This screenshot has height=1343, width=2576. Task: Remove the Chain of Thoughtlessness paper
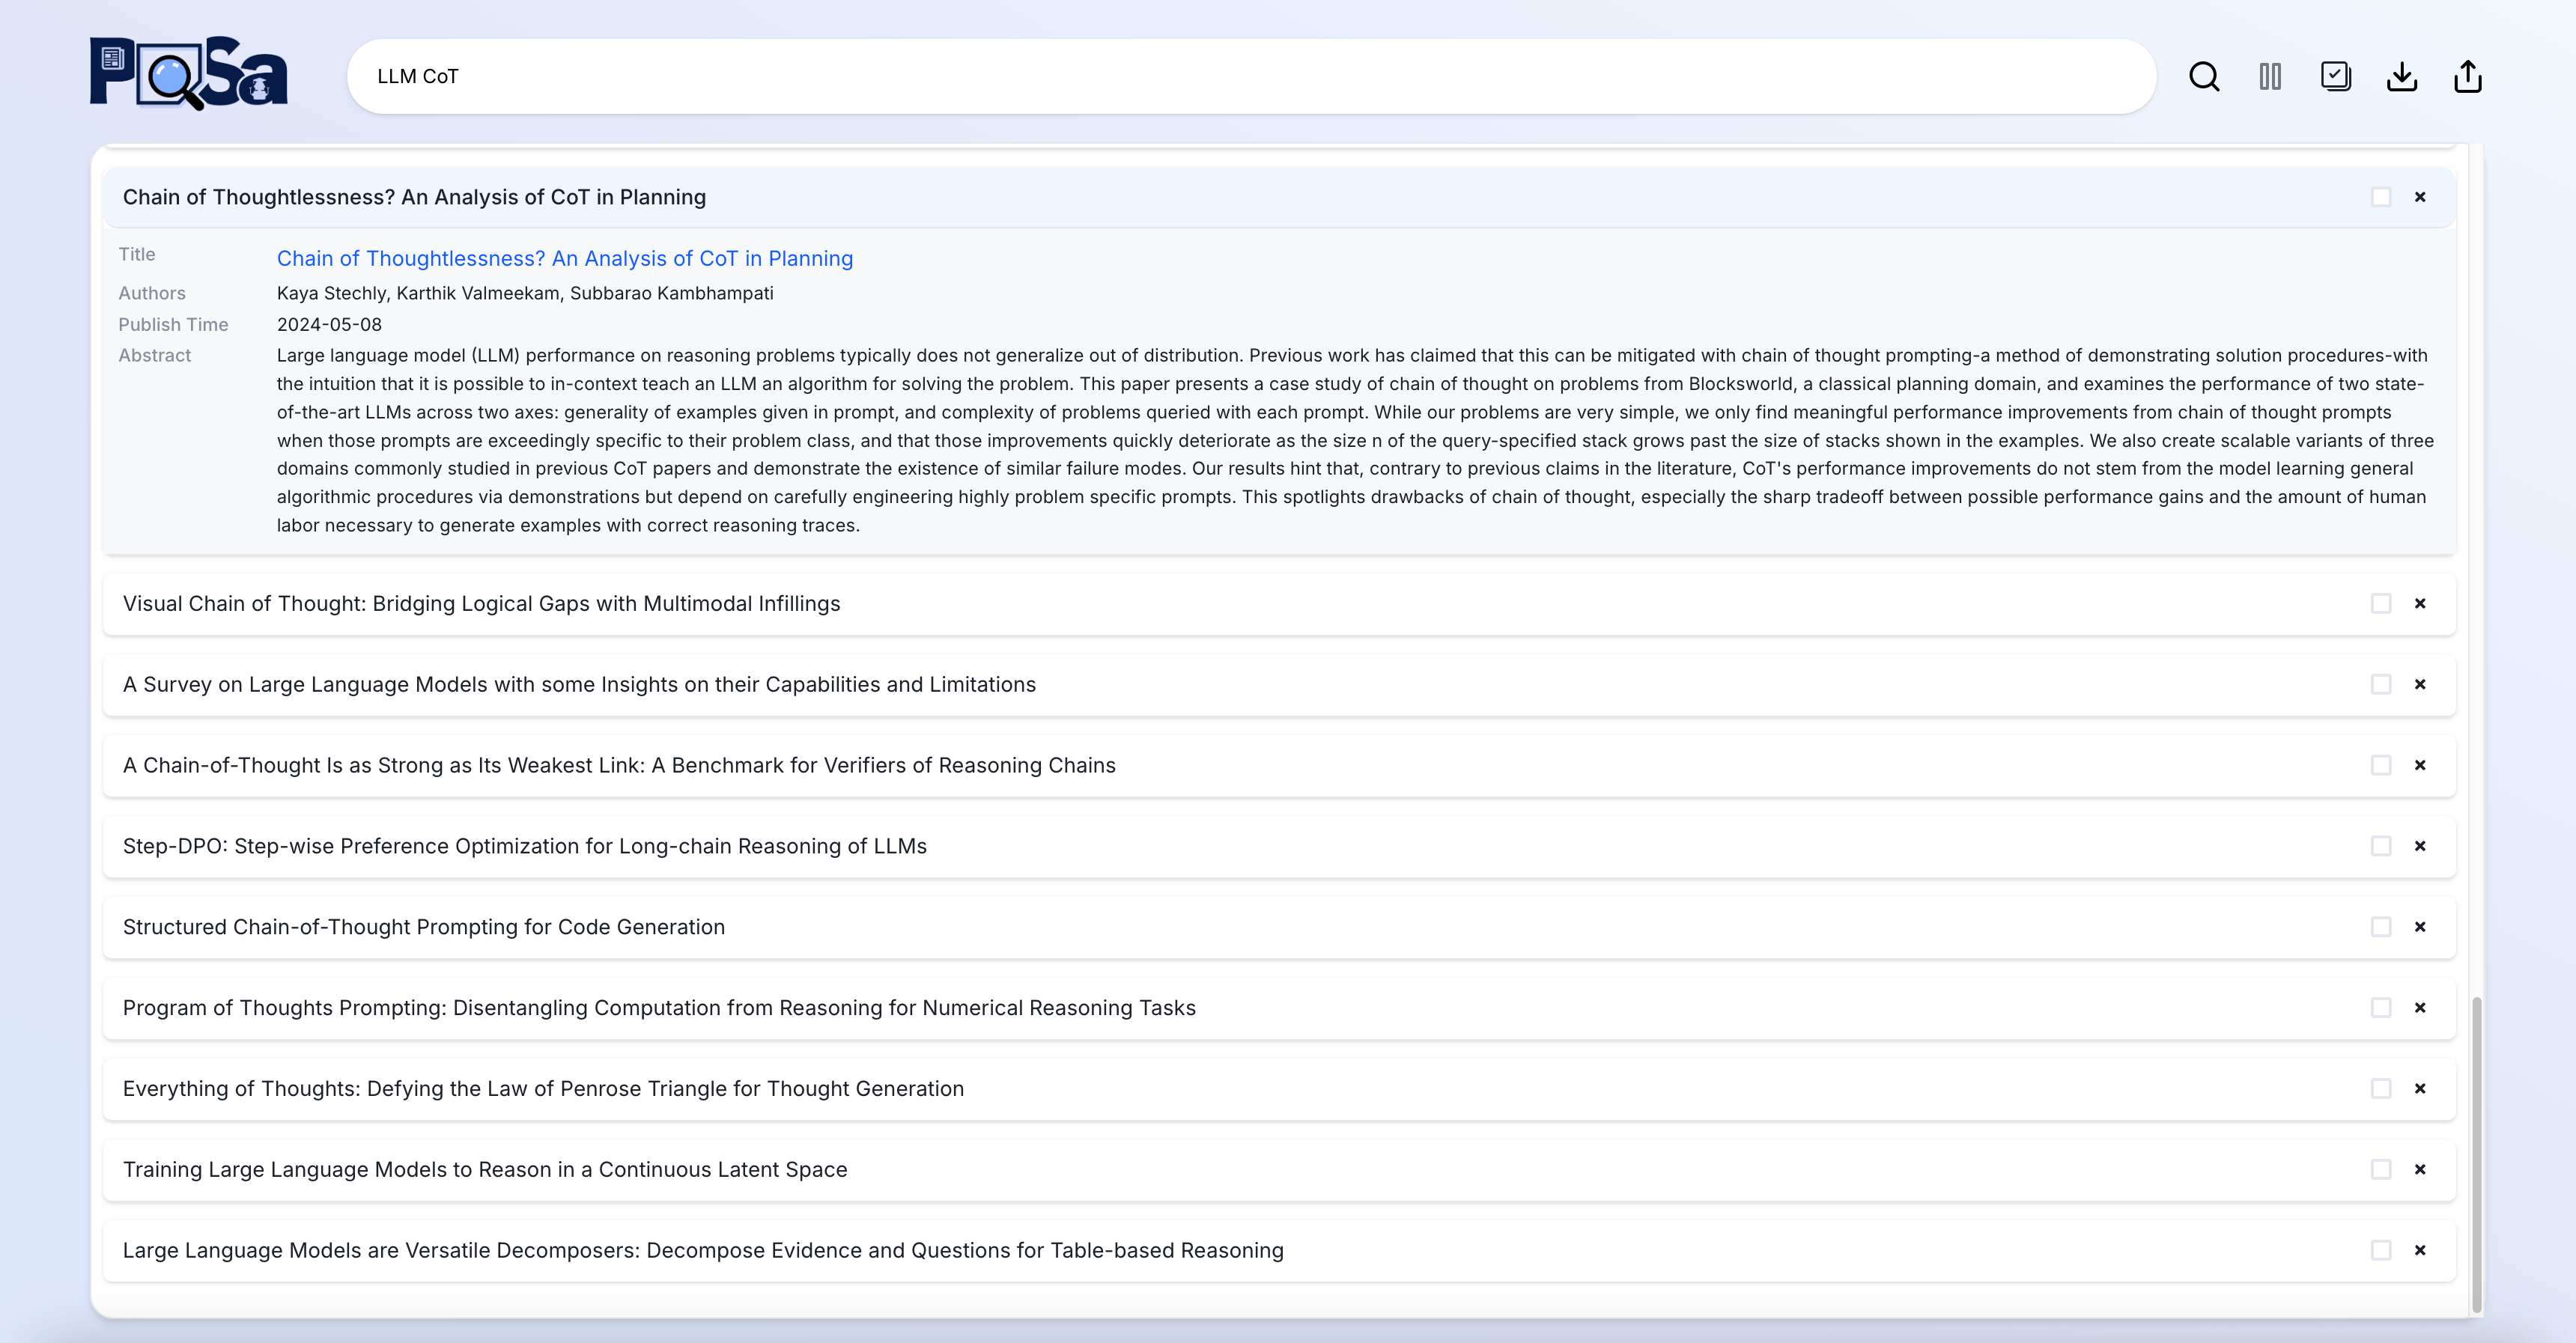point(2420,197)
